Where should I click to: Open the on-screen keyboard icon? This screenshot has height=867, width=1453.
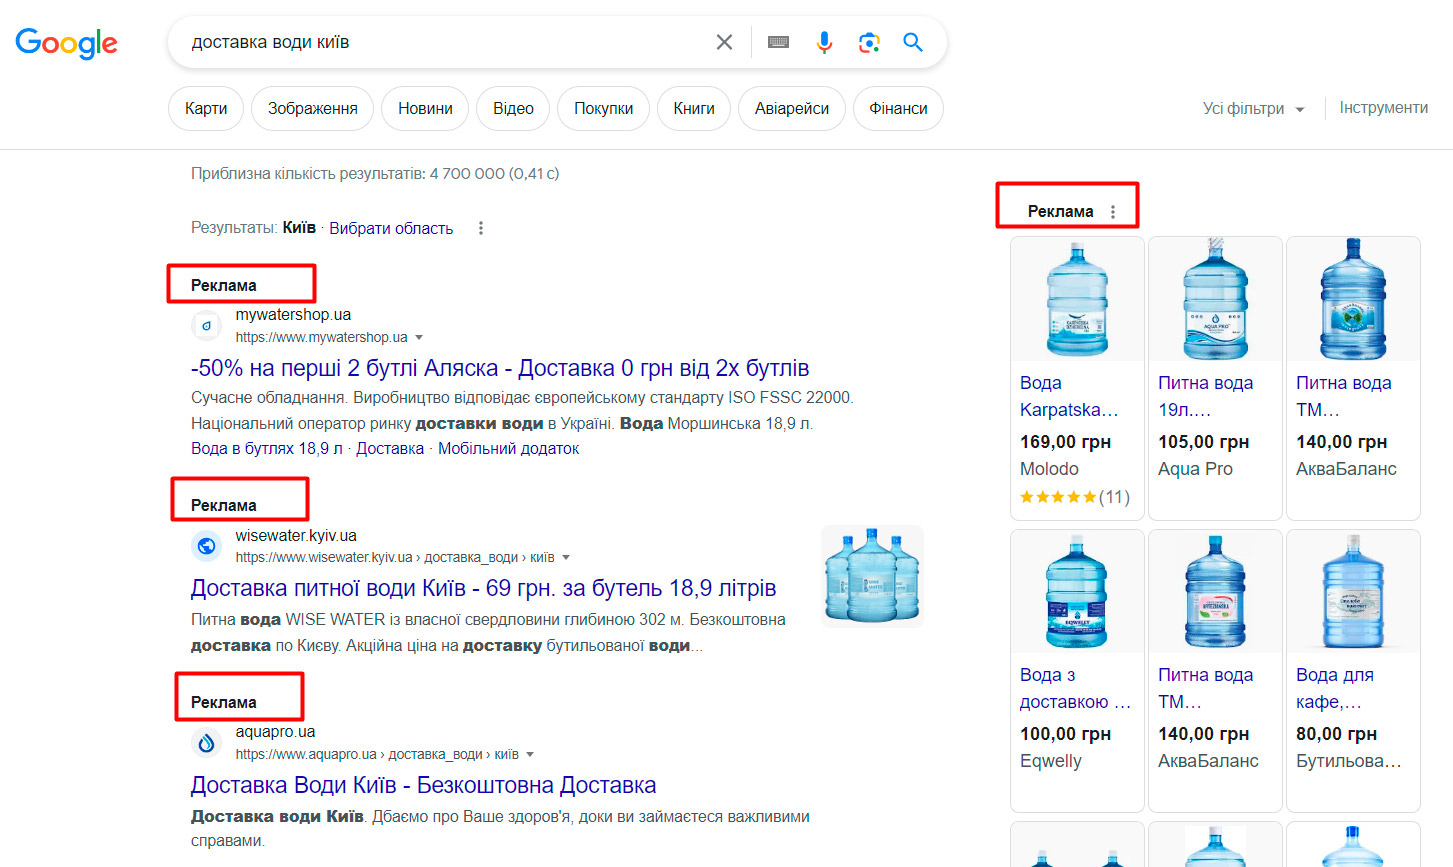778,42
